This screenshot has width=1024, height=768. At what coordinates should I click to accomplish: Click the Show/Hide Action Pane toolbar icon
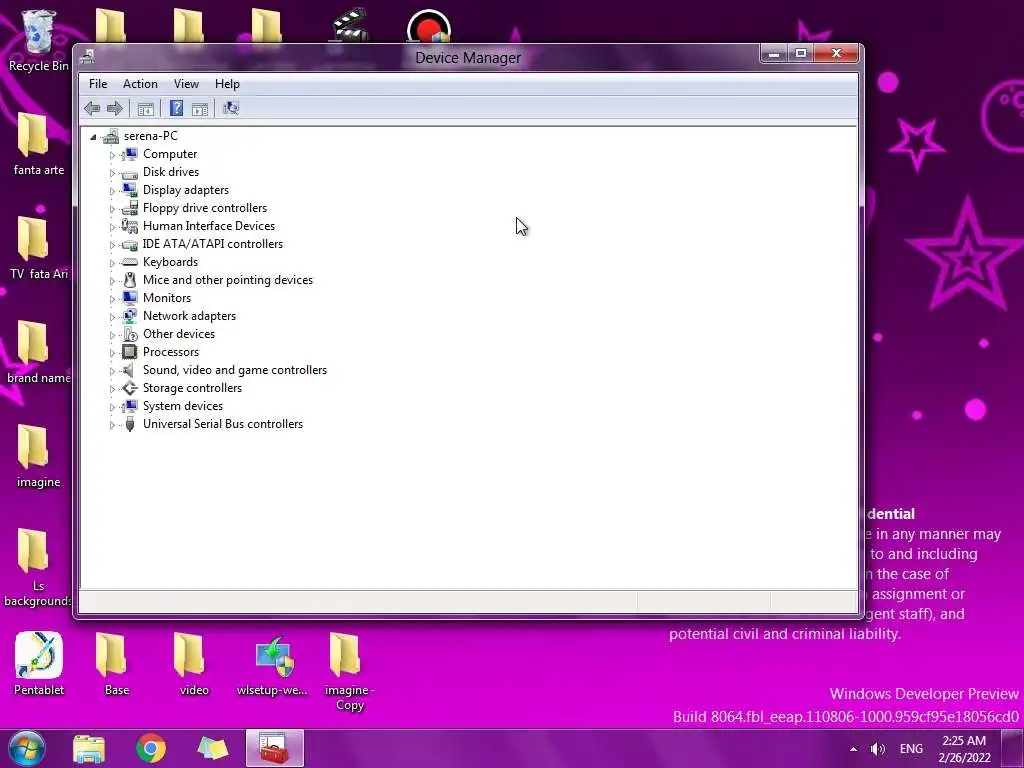(x=200, y=108)
